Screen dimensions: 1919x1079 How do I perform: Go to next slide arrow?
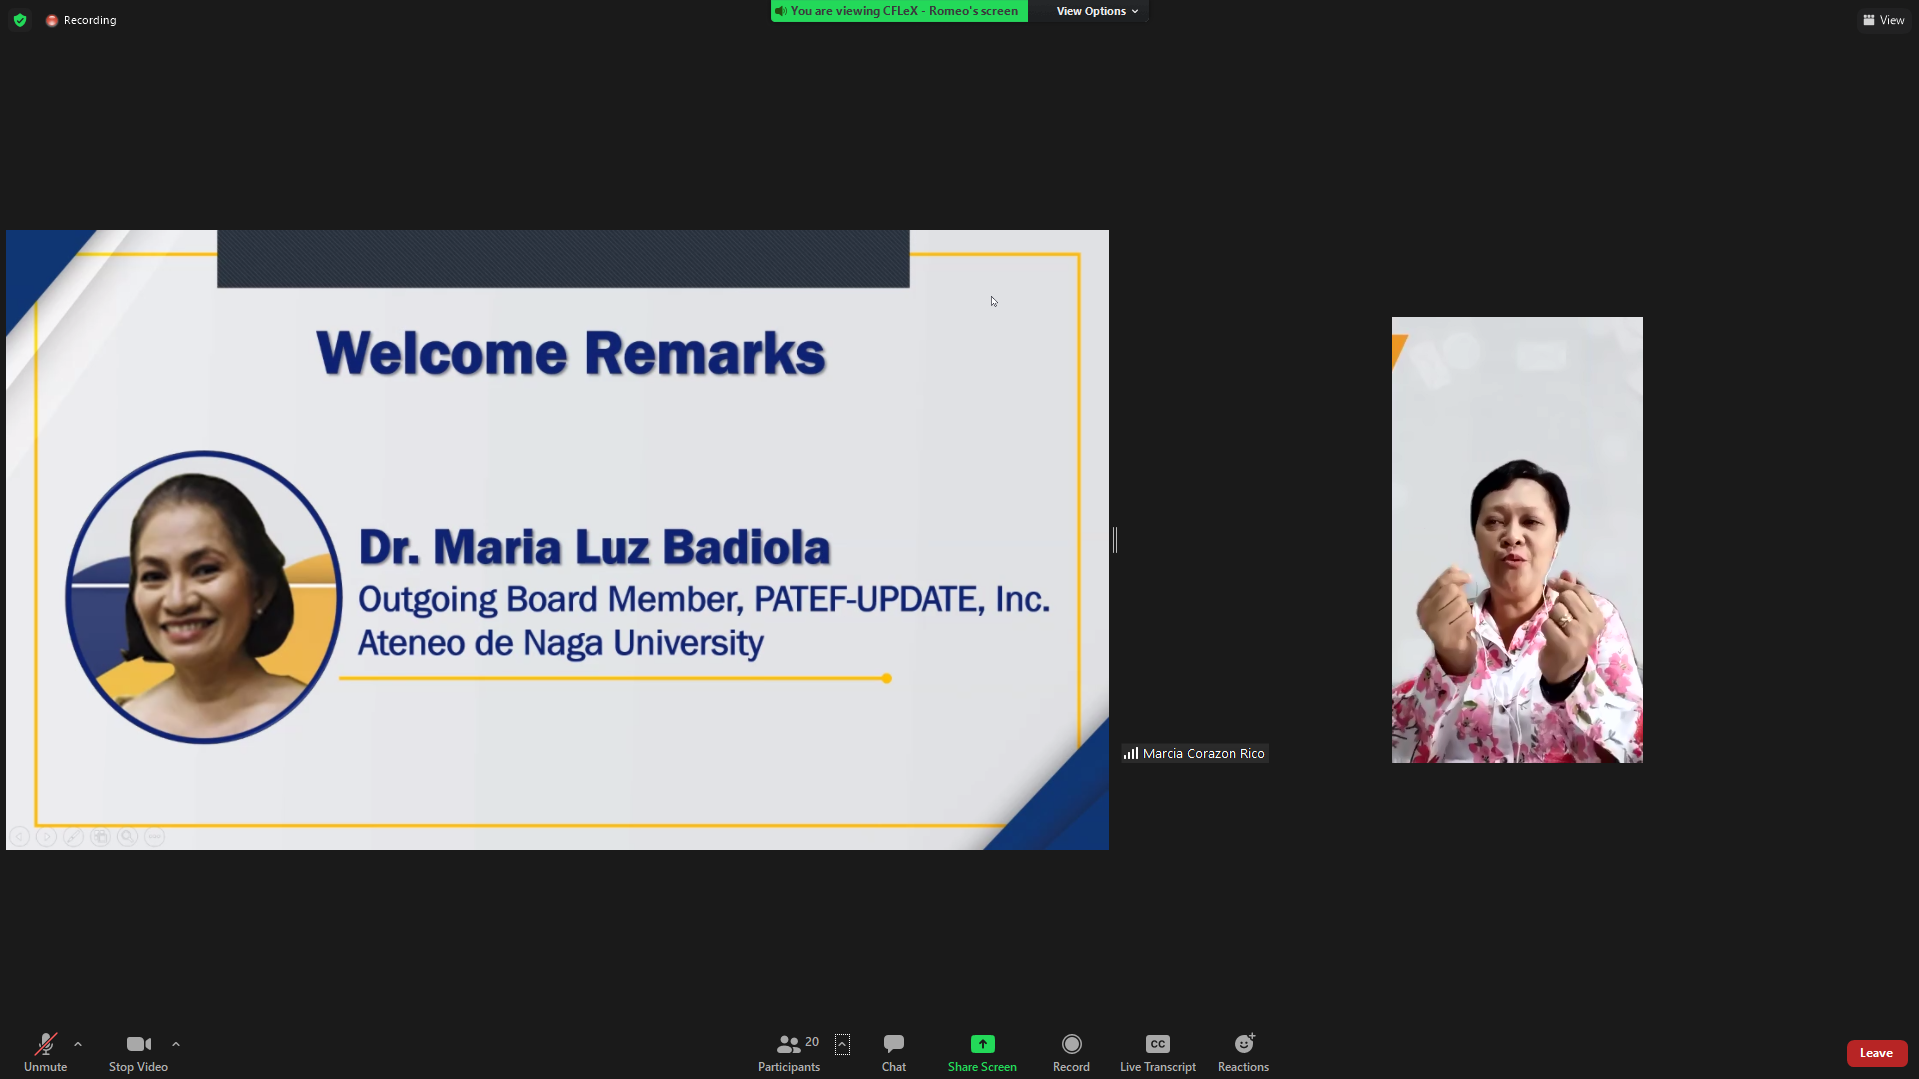coord(46,837)
